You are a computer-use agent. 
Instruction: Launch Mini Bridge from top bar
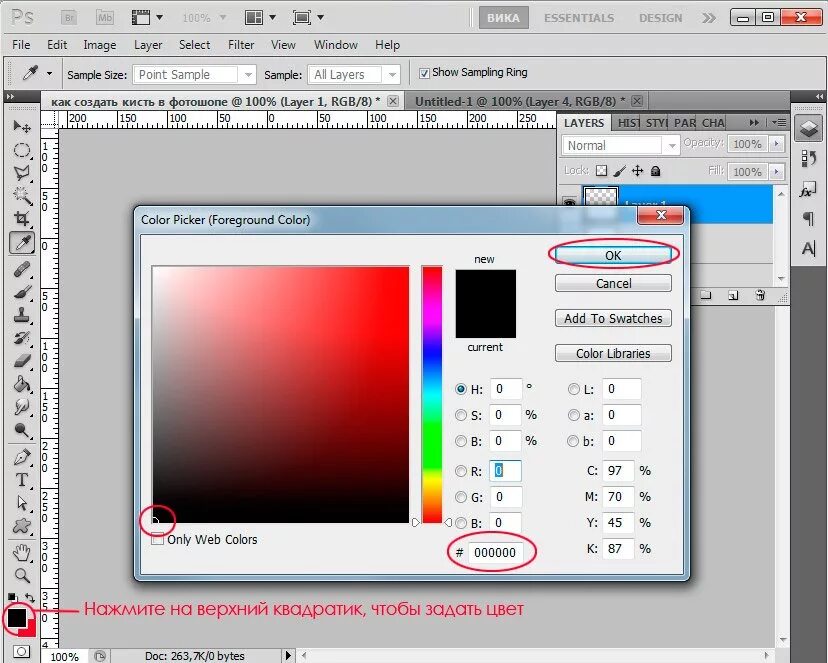point(105,18)
